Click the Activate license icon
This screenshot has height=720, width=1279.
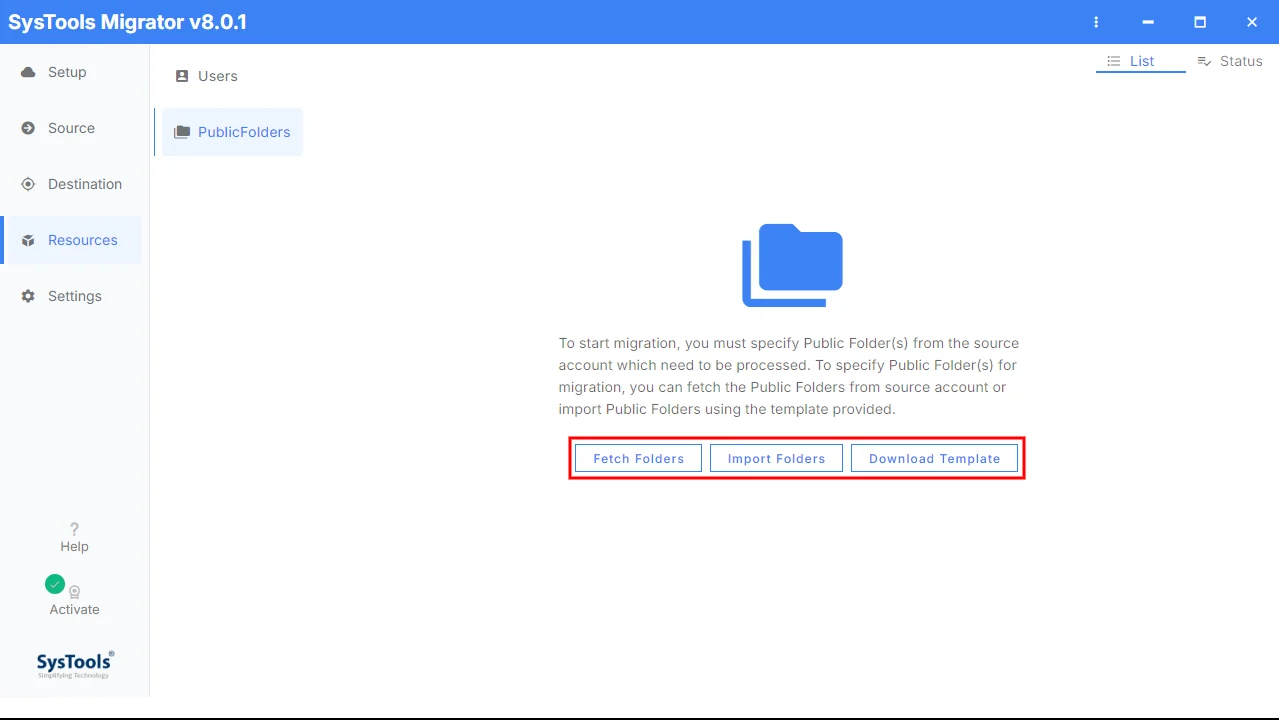pyautogui.click(x=74, y=592)
